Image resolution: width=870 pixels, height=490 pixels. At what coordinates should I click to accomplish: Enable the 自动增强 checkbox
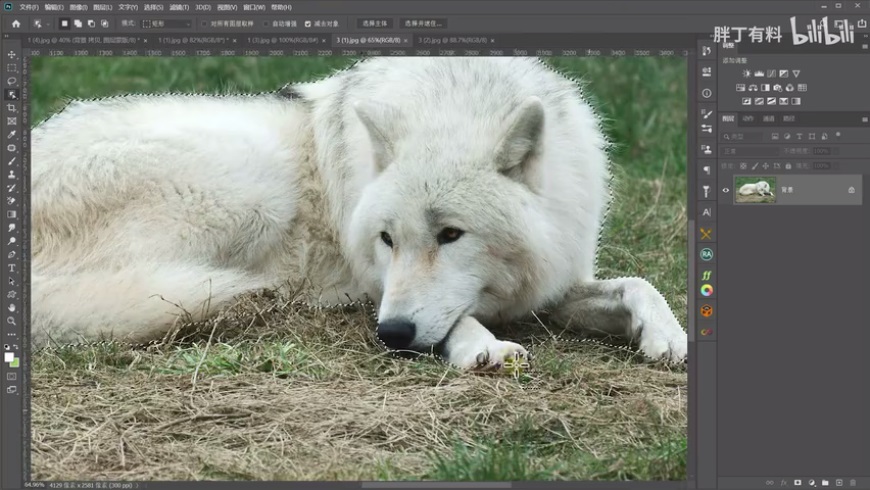(x=266, y=23)
